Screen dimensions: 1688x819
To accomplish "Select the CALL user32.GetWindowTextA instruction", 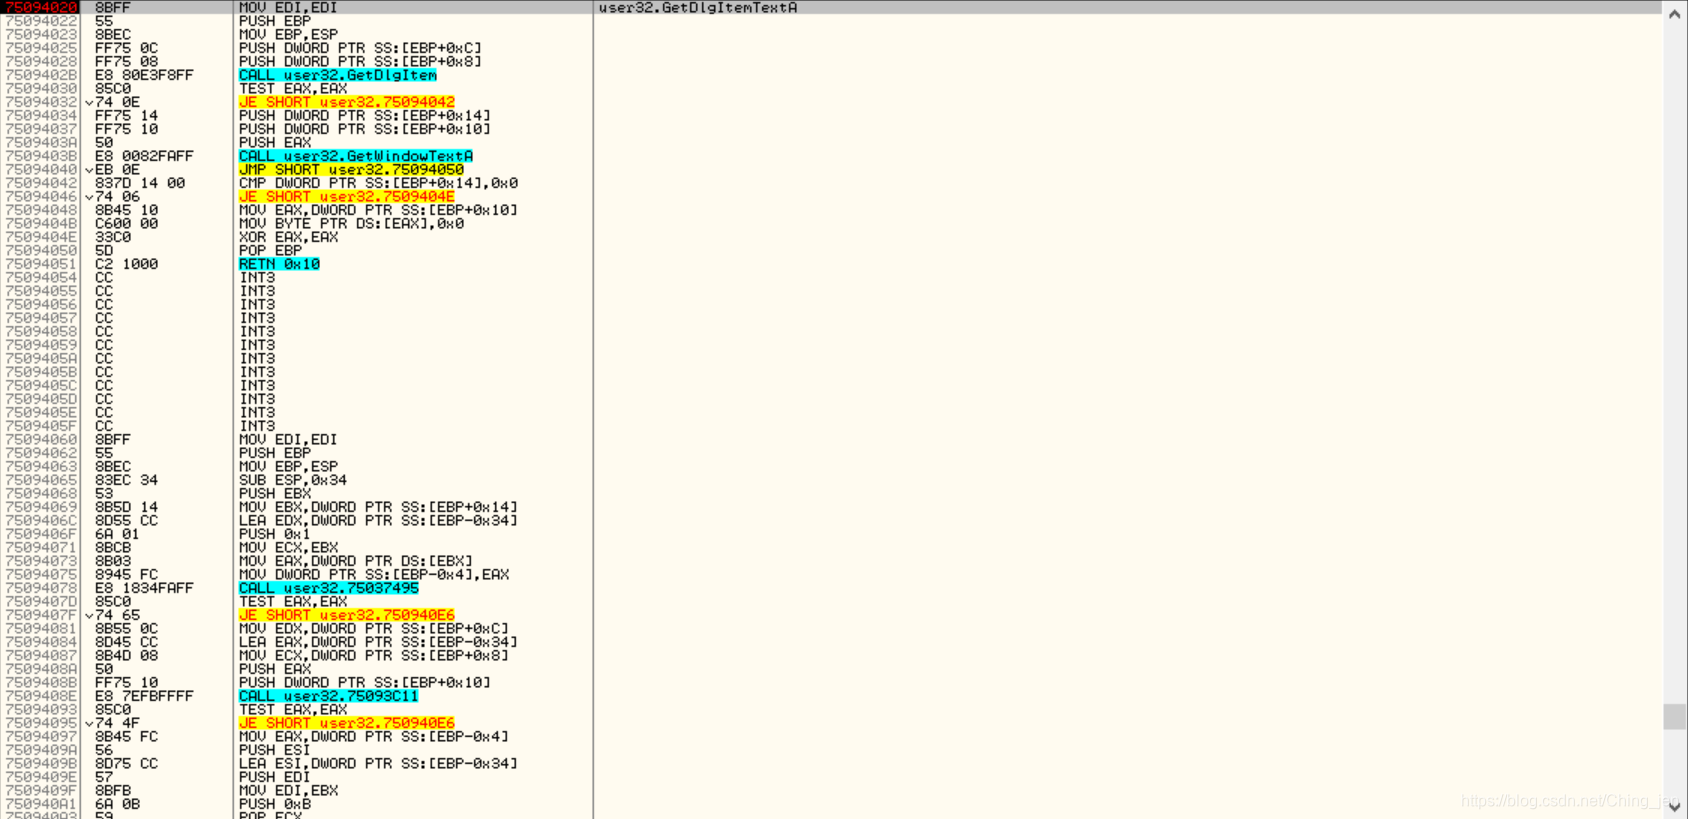I will 356,156.
